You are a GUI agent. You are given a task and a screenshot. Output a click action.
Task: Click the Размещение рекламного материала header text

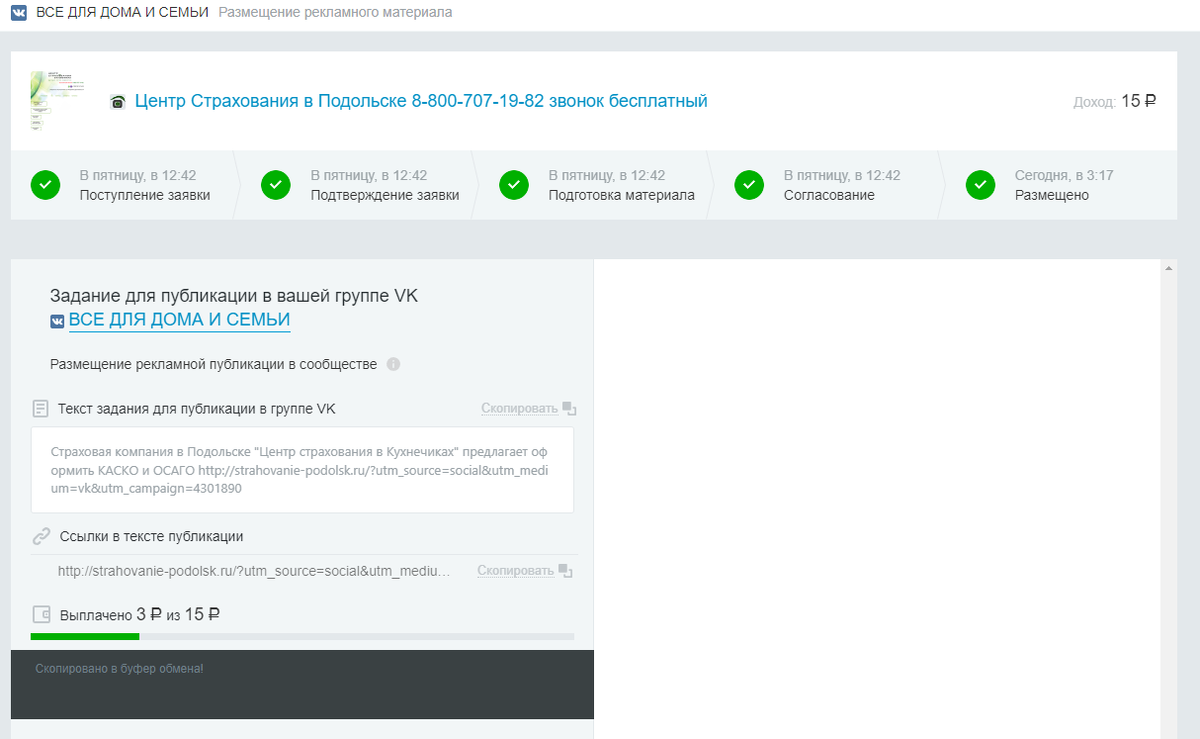click(x=335, y=13)
